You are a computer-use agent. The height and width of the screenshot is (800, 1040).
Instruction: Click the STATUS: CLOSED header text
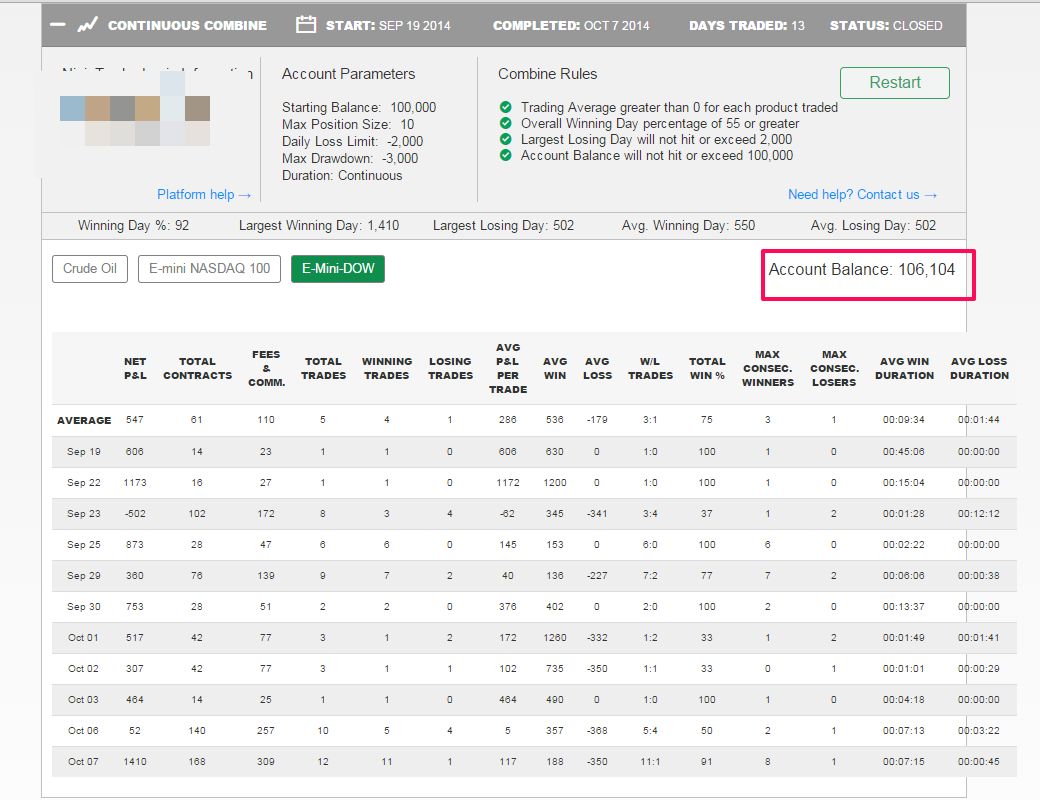tap(886, 25)
